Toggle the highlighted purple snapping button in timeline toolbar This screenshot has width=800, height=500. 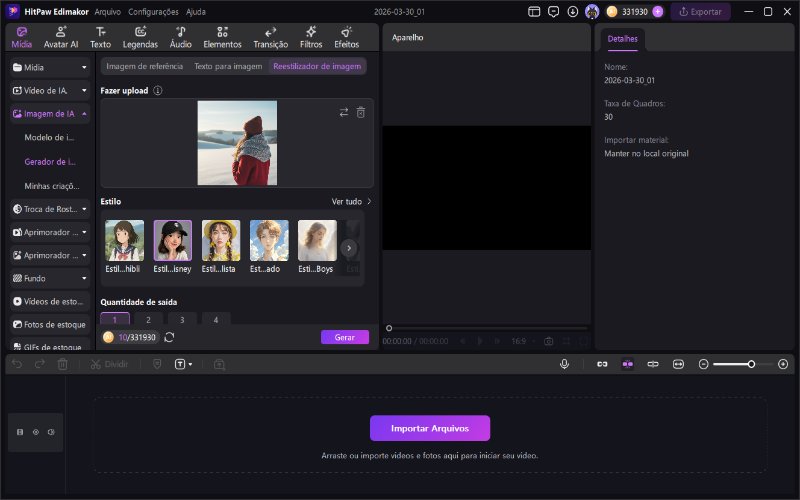(x=627, y=364)
